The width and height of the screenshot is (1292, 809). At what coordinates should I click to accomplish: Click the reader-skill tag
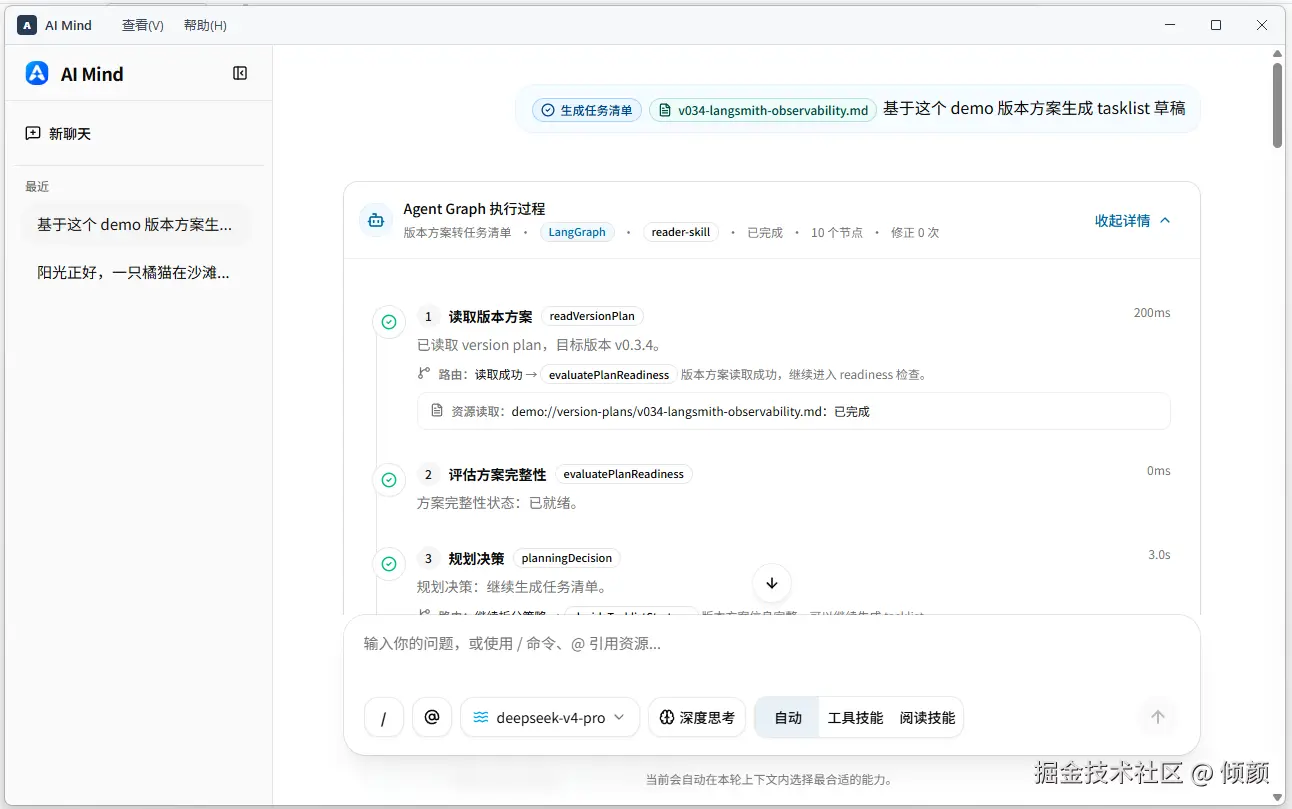(x=681, y=232)
